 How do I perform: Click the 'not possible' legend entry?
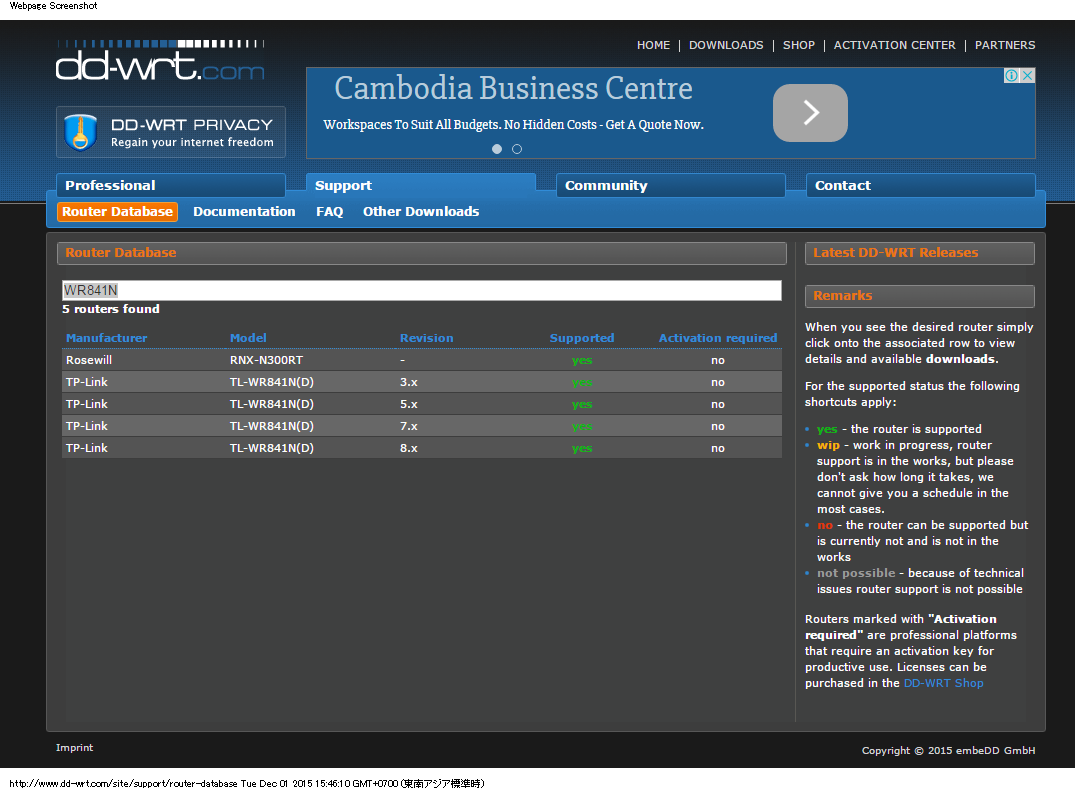pyautogui.click(x=856, y=573)
